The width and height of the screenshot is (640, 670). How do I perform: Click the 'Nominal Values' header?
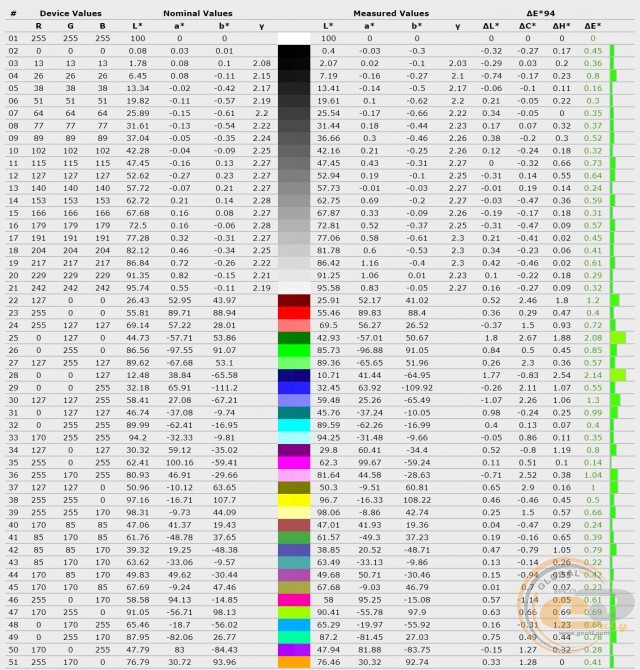tap(198, 13)
